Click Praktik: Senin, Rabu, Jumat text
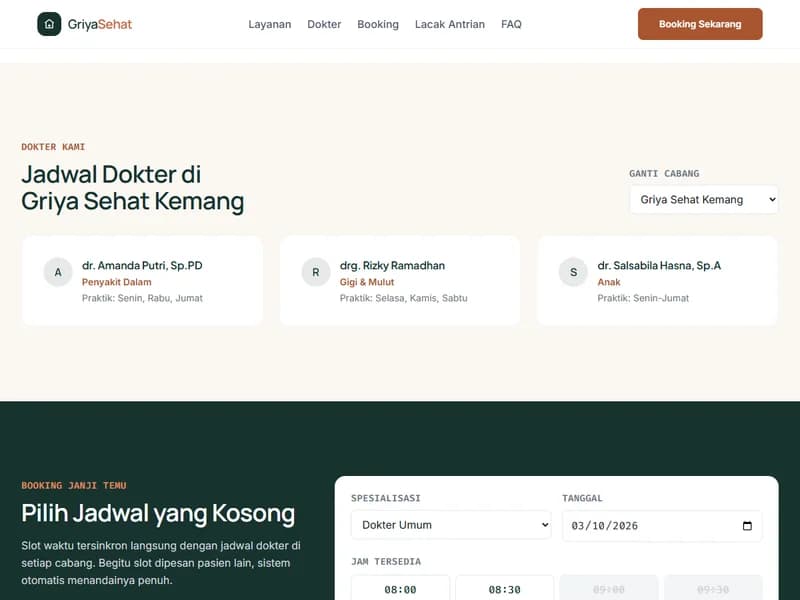Image resolution: width=800 pixels, height=600 pixels. pos(142,298)
